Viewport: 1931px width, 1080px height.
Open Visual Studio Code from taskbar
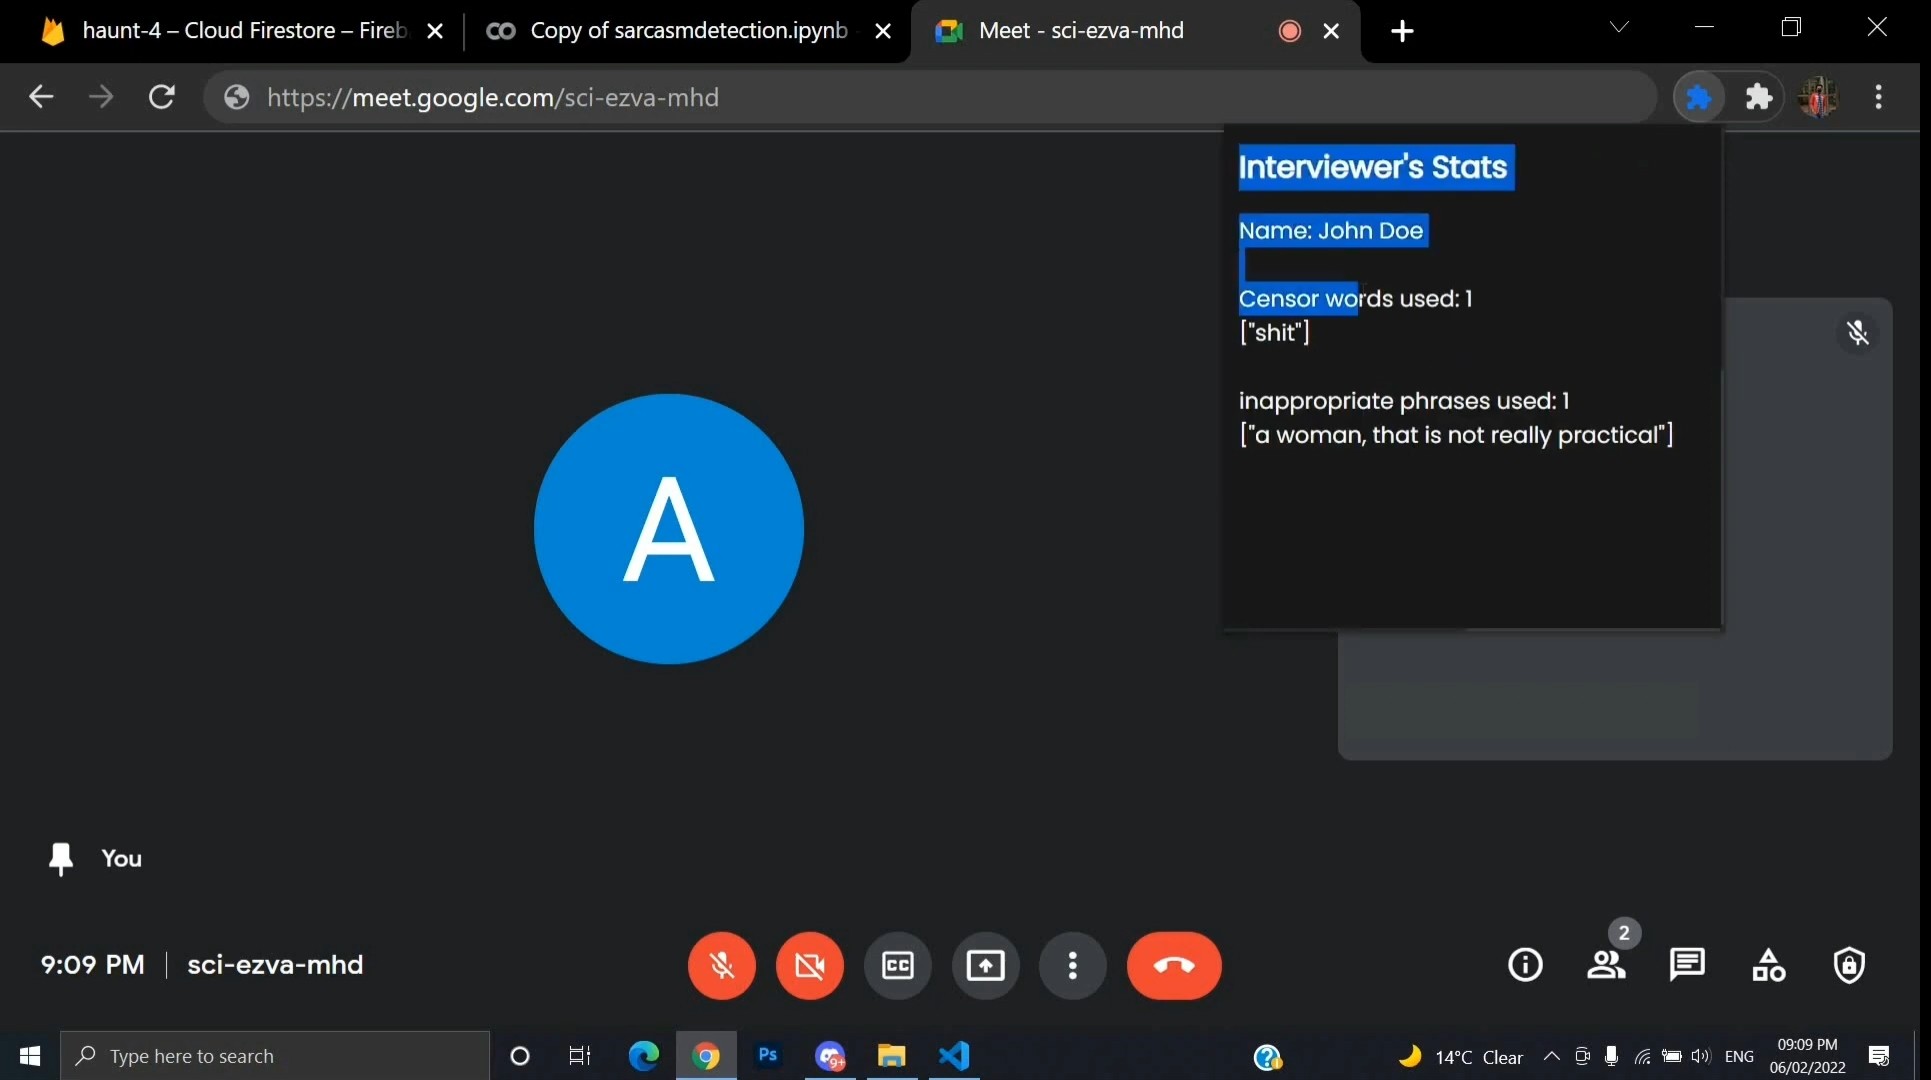[954, 1056]
